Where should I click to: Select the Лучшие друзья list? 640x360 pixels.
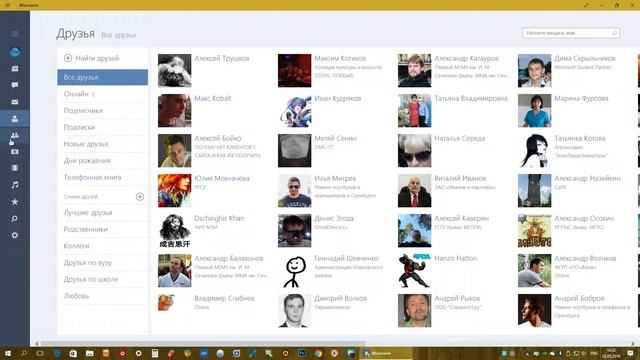coord(102,213)
